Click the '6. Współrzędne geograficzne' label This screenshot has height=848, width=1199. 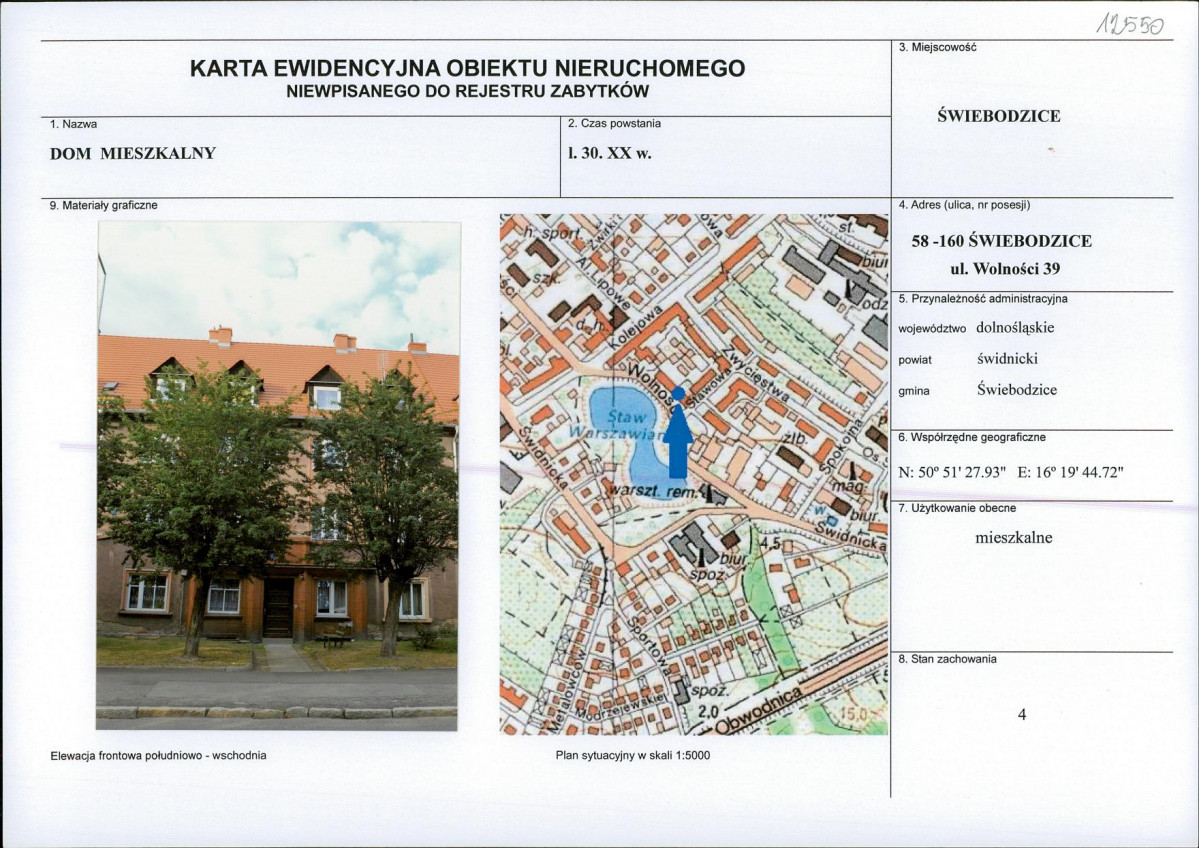[972, 438]
